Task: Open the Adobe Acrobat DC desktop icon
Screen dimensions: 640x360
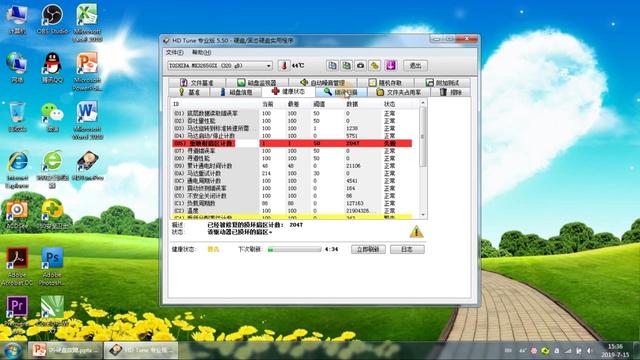Action: pos(17,266)
